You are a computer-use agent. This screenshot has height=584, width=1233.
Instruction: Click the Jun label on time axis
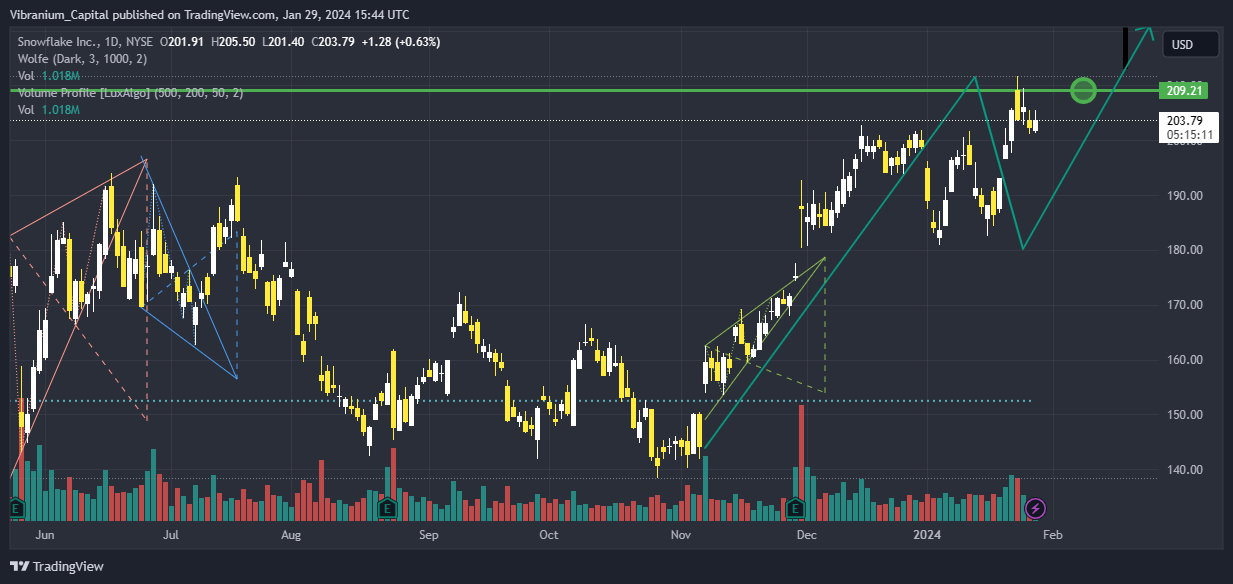[44, 535]
